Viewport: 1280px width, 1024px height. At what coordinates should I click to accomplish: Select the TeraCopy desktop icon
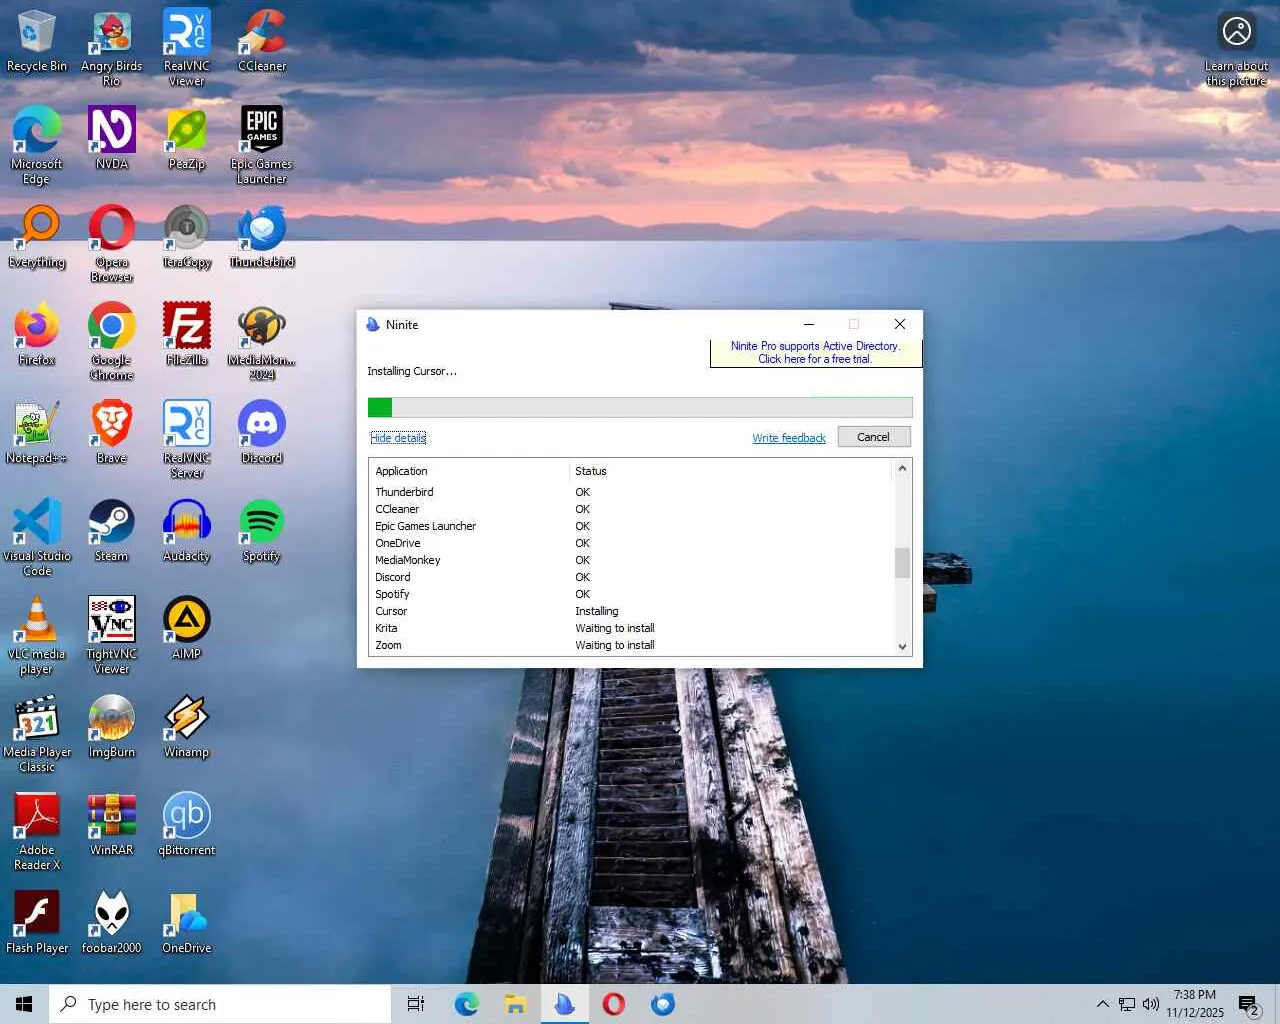point(187,236)
